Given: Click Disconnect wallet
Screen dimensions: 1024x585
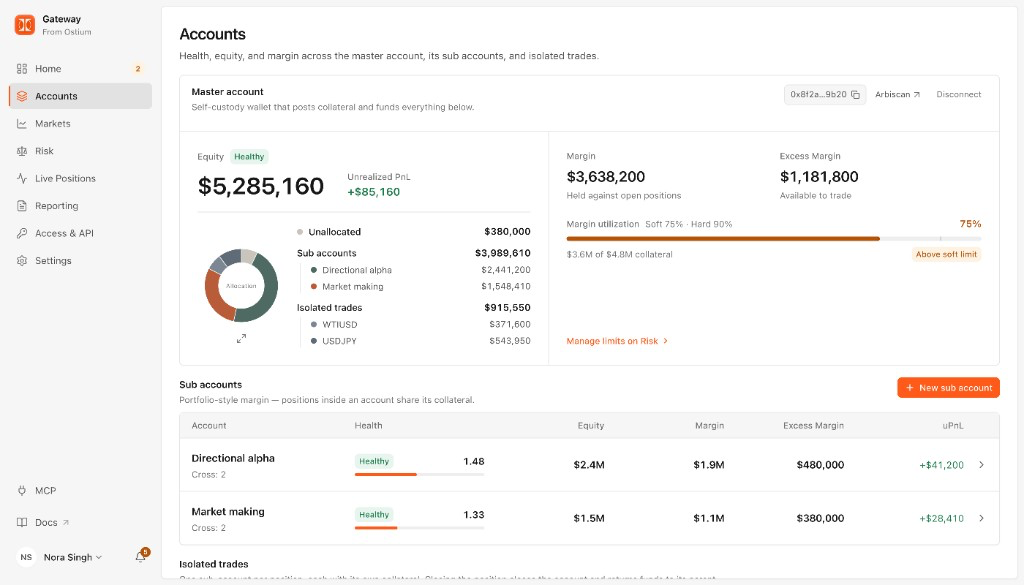Looking at the screenshot, I should [958, 95].
